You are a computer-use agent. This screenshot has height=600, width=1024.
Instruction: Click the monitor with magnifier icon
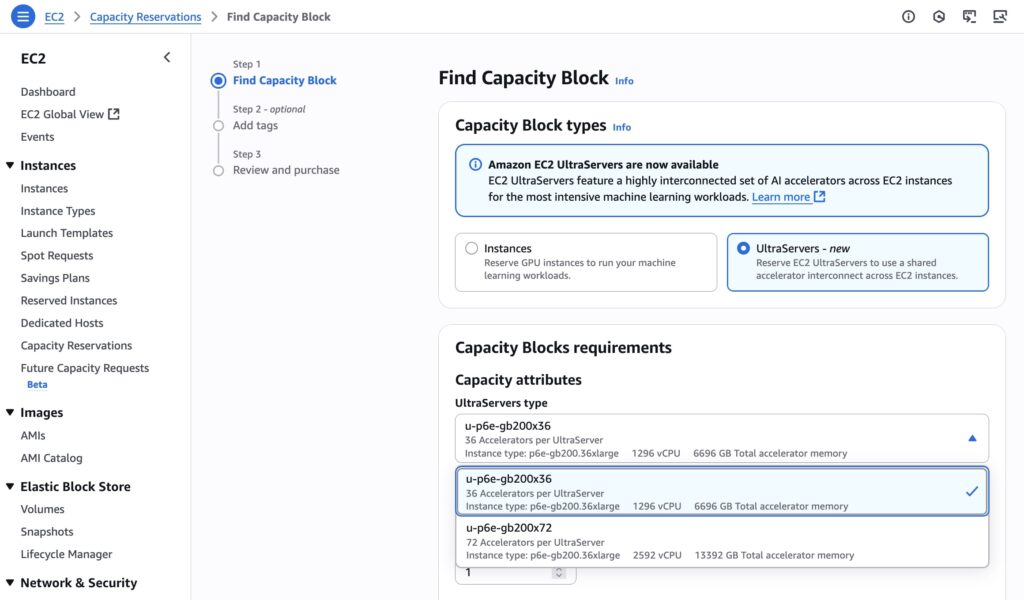(999, 17)
